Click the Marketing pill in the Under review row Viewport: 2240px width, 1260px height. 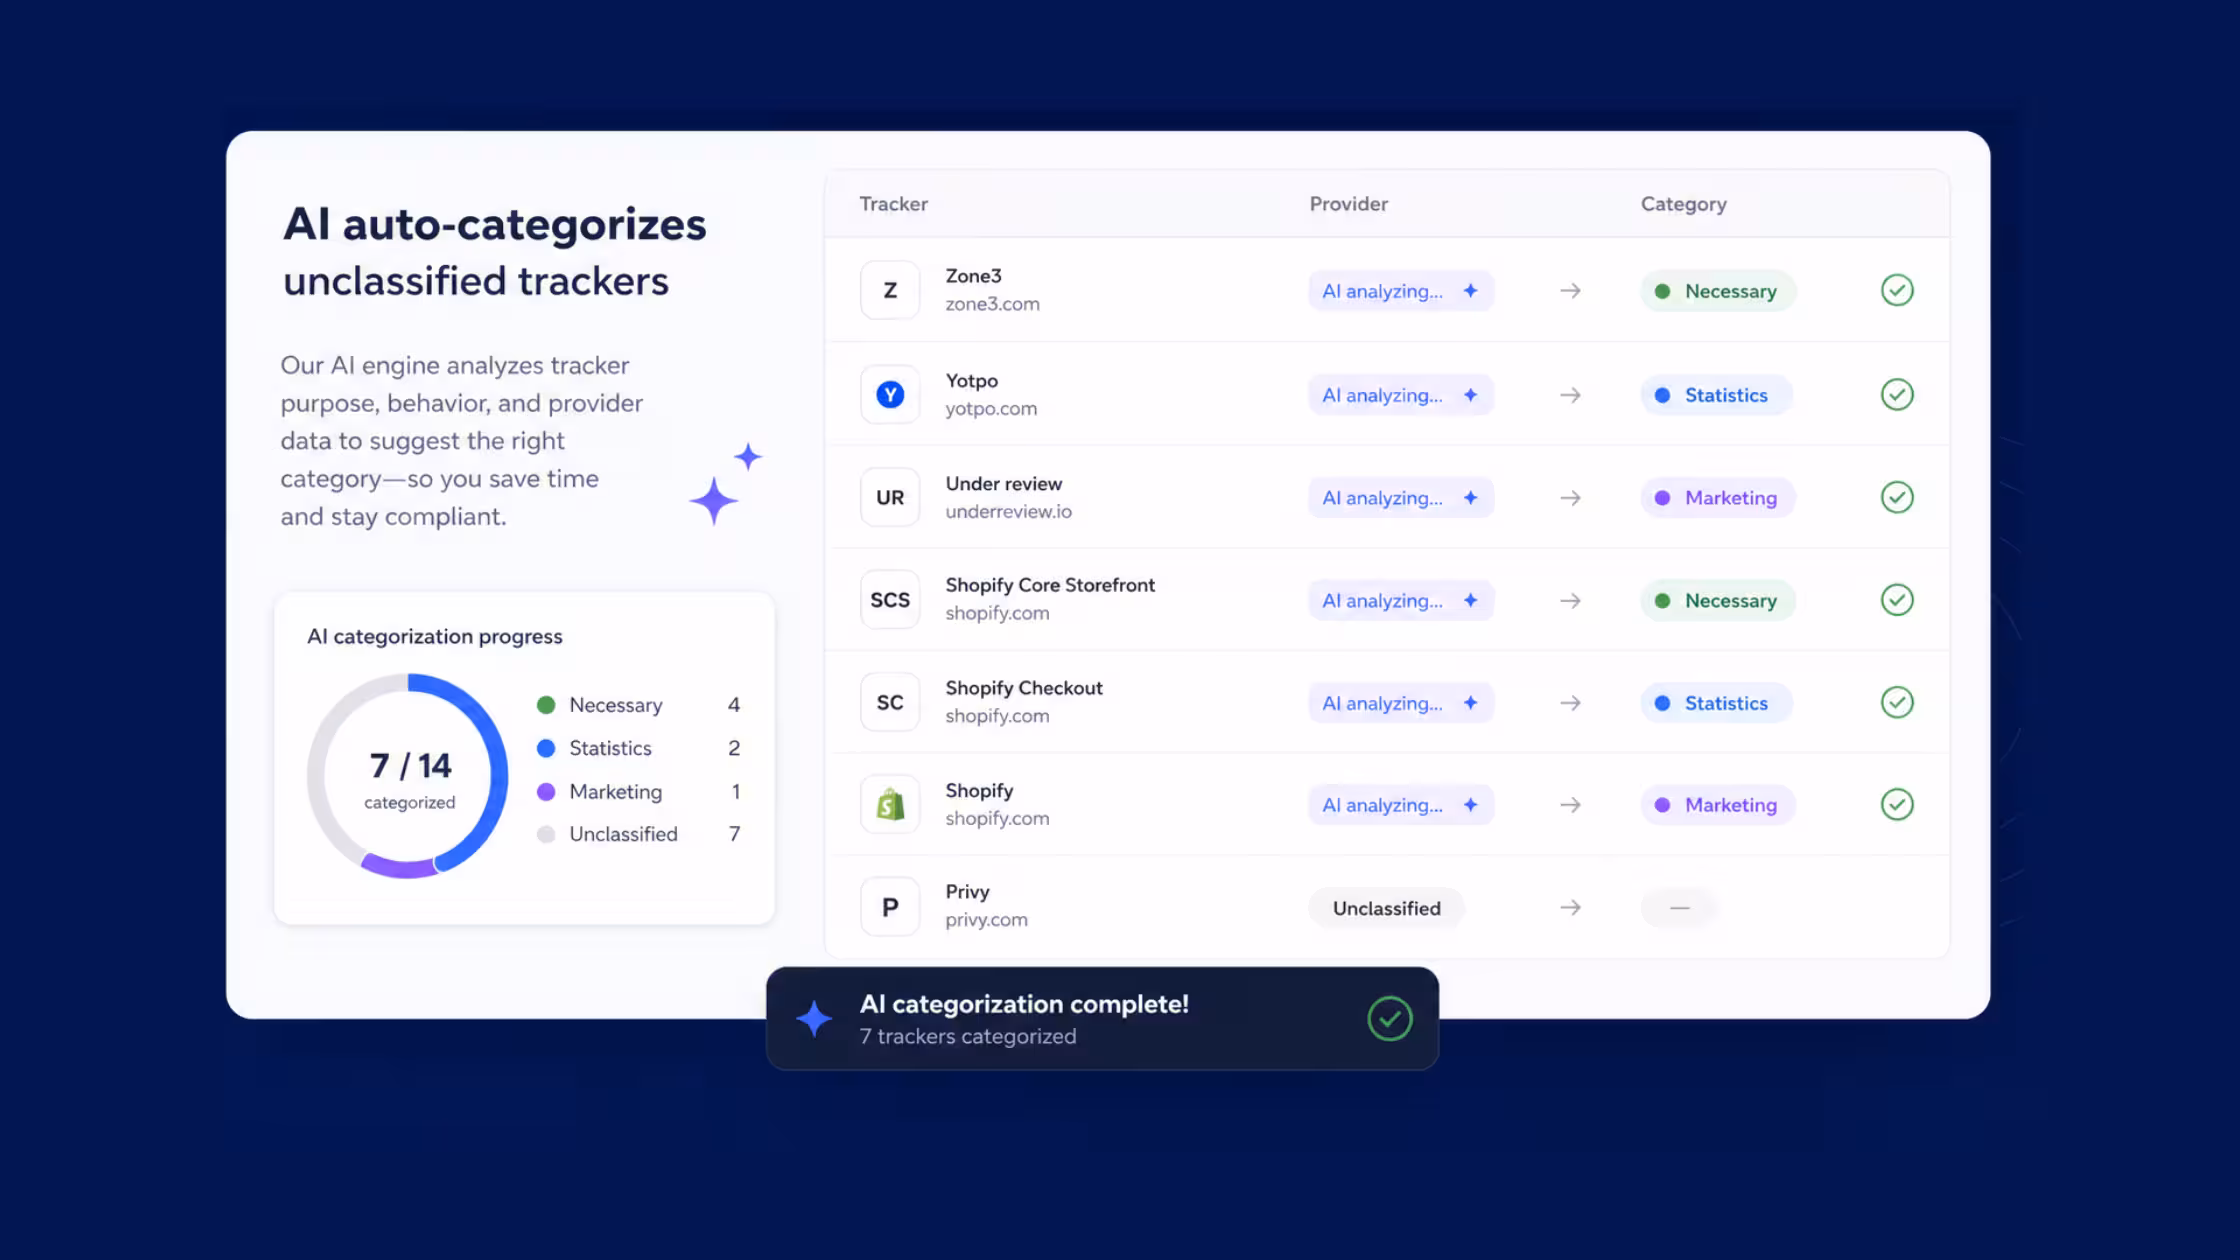(1718, 498)
